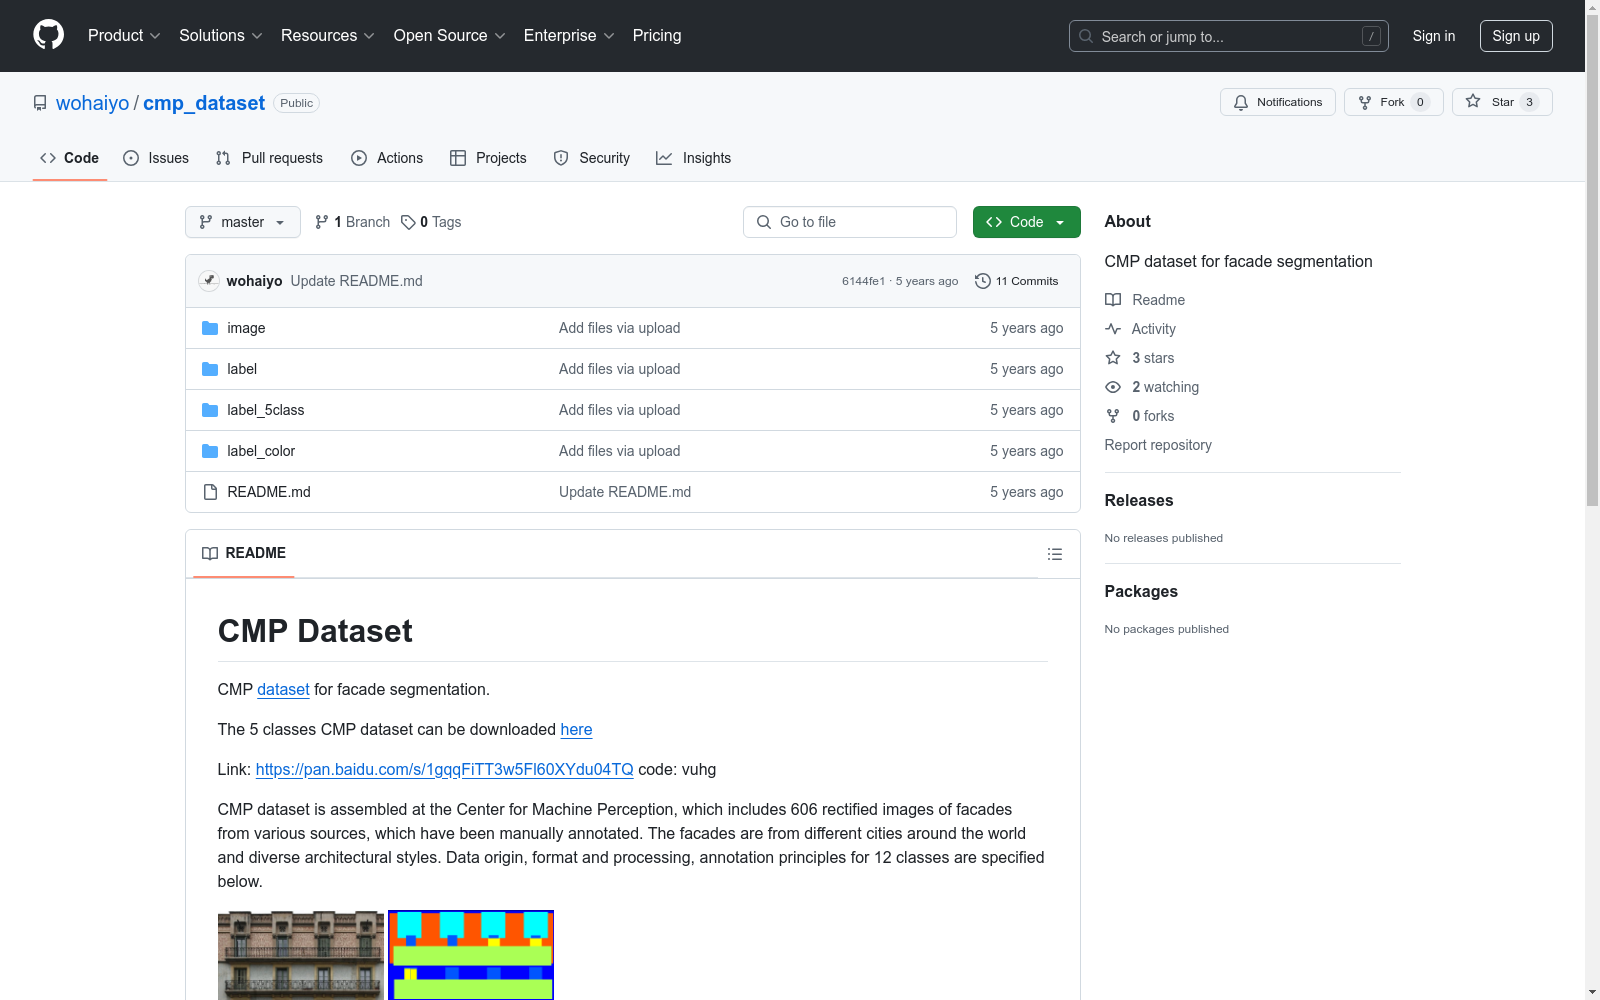The width and height of the screenshot is (1600, 1000).
Task: Open the Pricing page
Action: coord(657,35)
